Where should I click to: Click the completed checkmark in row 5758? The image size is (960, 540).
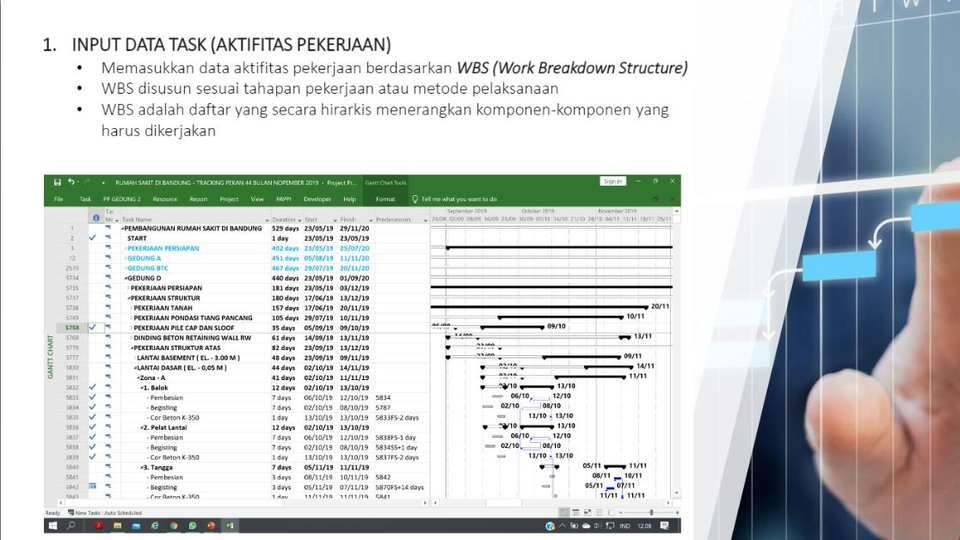coord(92,328)
